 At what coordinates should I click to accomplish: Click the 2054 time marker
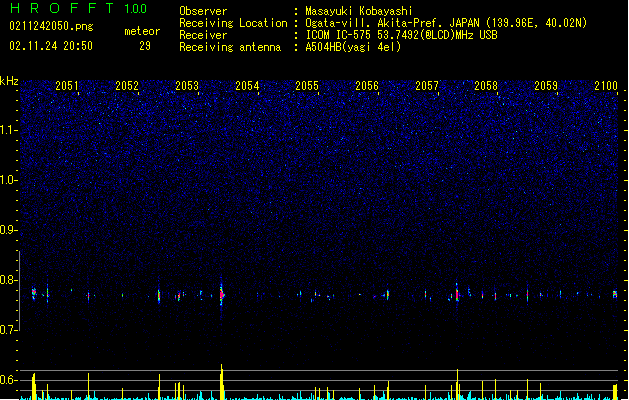click(x=247, y=86)
